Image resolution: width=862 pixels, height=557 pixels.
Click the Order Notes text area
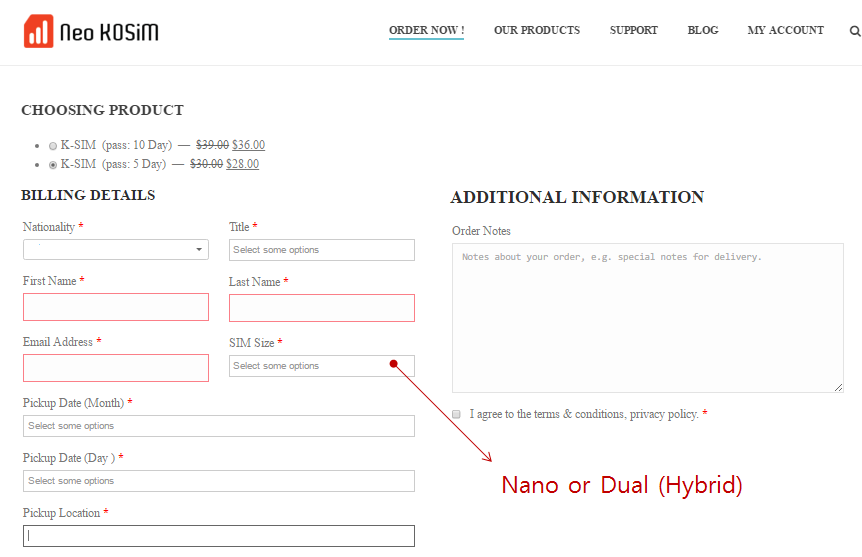[x=648, y=318]
